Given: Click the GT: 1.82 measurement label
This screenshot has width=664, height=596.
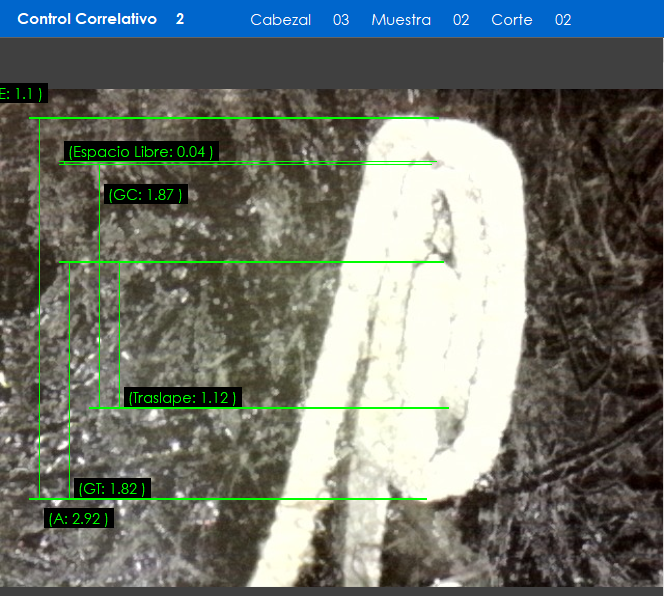Looking at the screenshot, I should (x=113, y=489).
